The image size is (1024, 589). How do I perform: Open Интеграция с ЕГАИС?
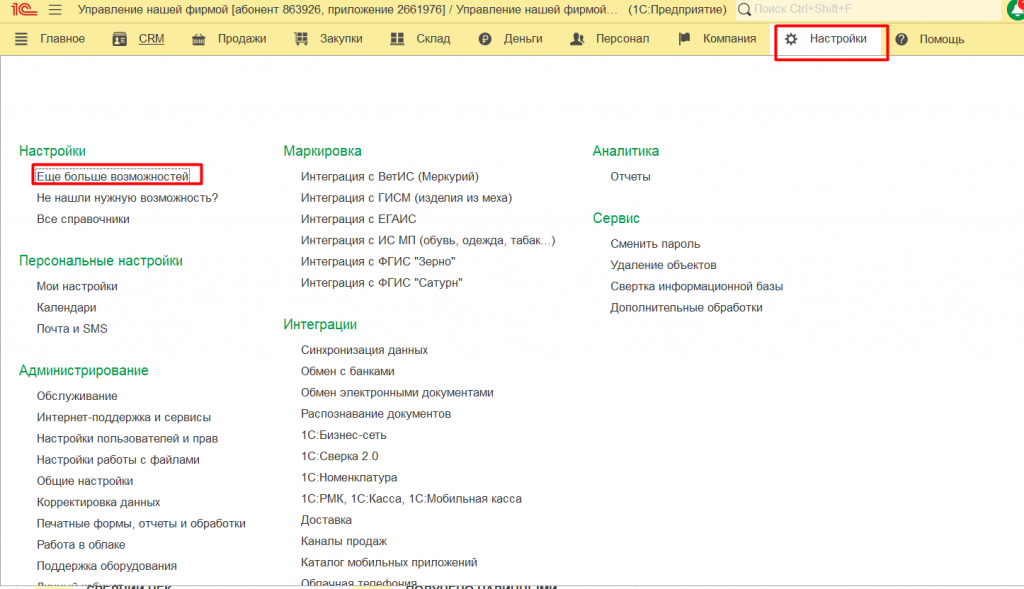[x=359, y=219]
